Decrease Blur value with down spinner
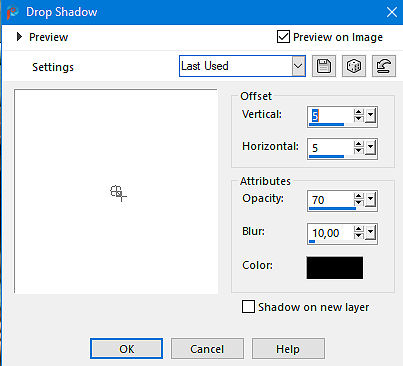 coord(359,236)
